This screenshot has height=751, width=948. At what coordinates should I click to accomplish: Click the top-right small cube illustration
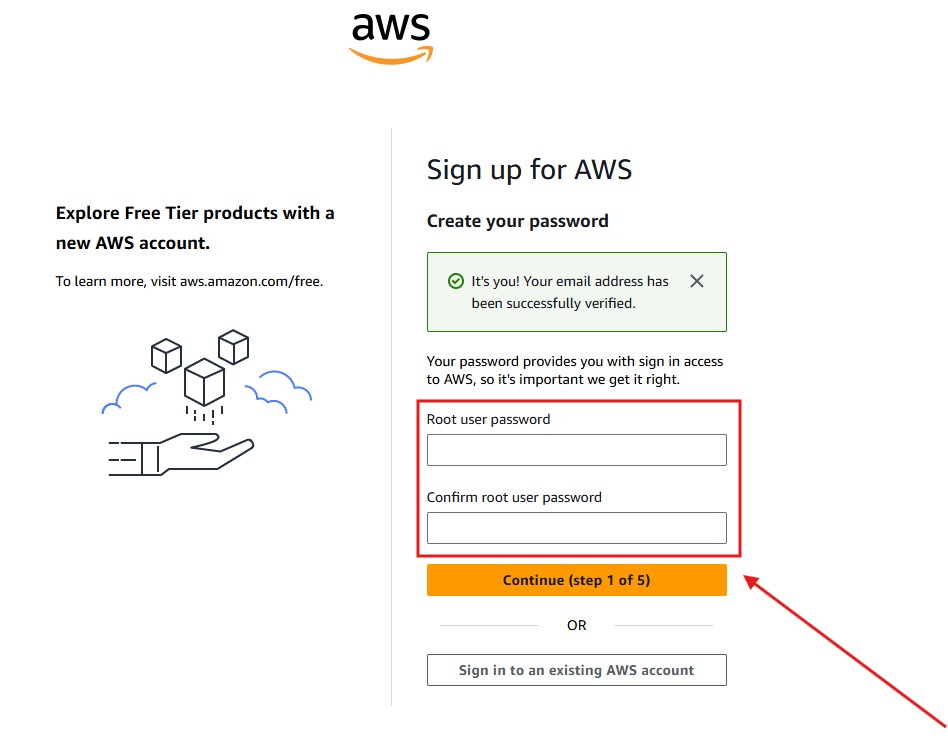click(233, 347)
